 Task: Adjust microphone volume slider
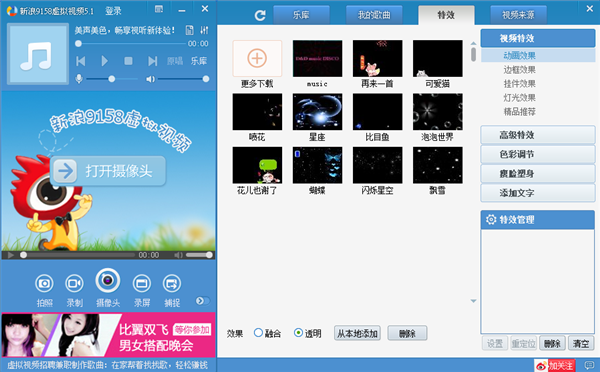[x=112, y=79]
